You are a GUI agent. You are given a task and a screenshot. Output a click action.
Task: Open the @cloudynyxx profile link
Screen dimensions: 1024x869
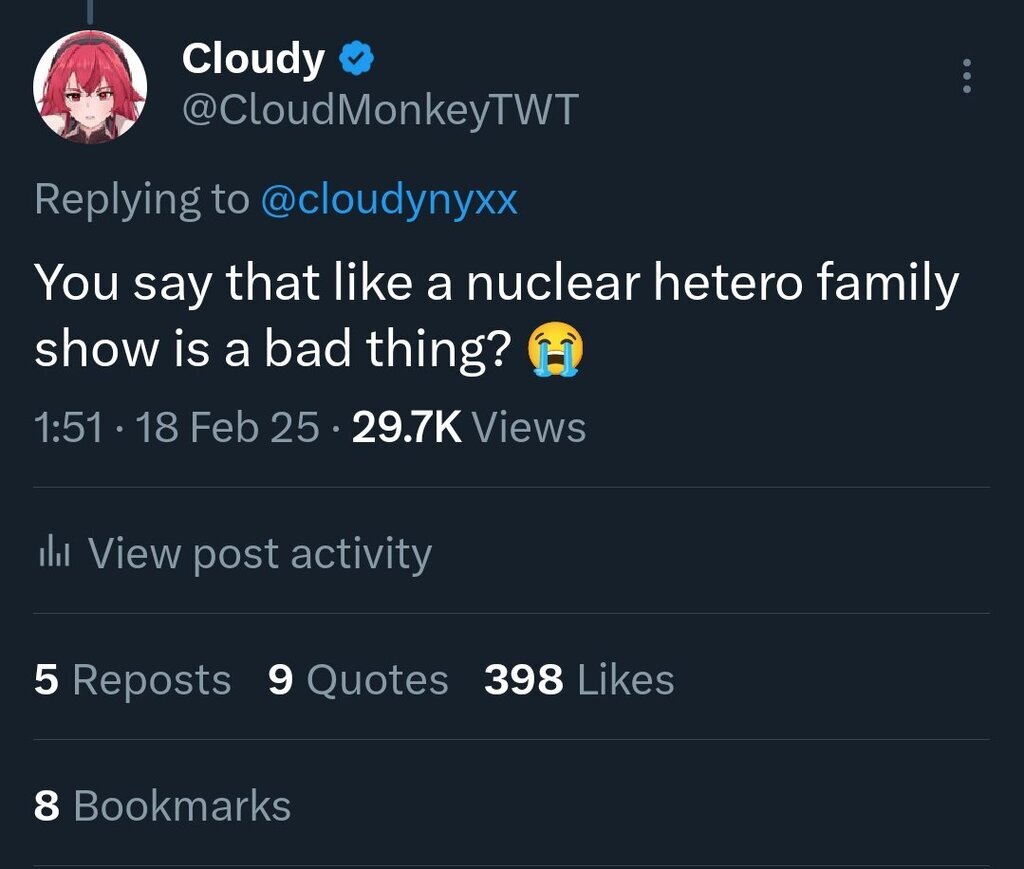389,199
